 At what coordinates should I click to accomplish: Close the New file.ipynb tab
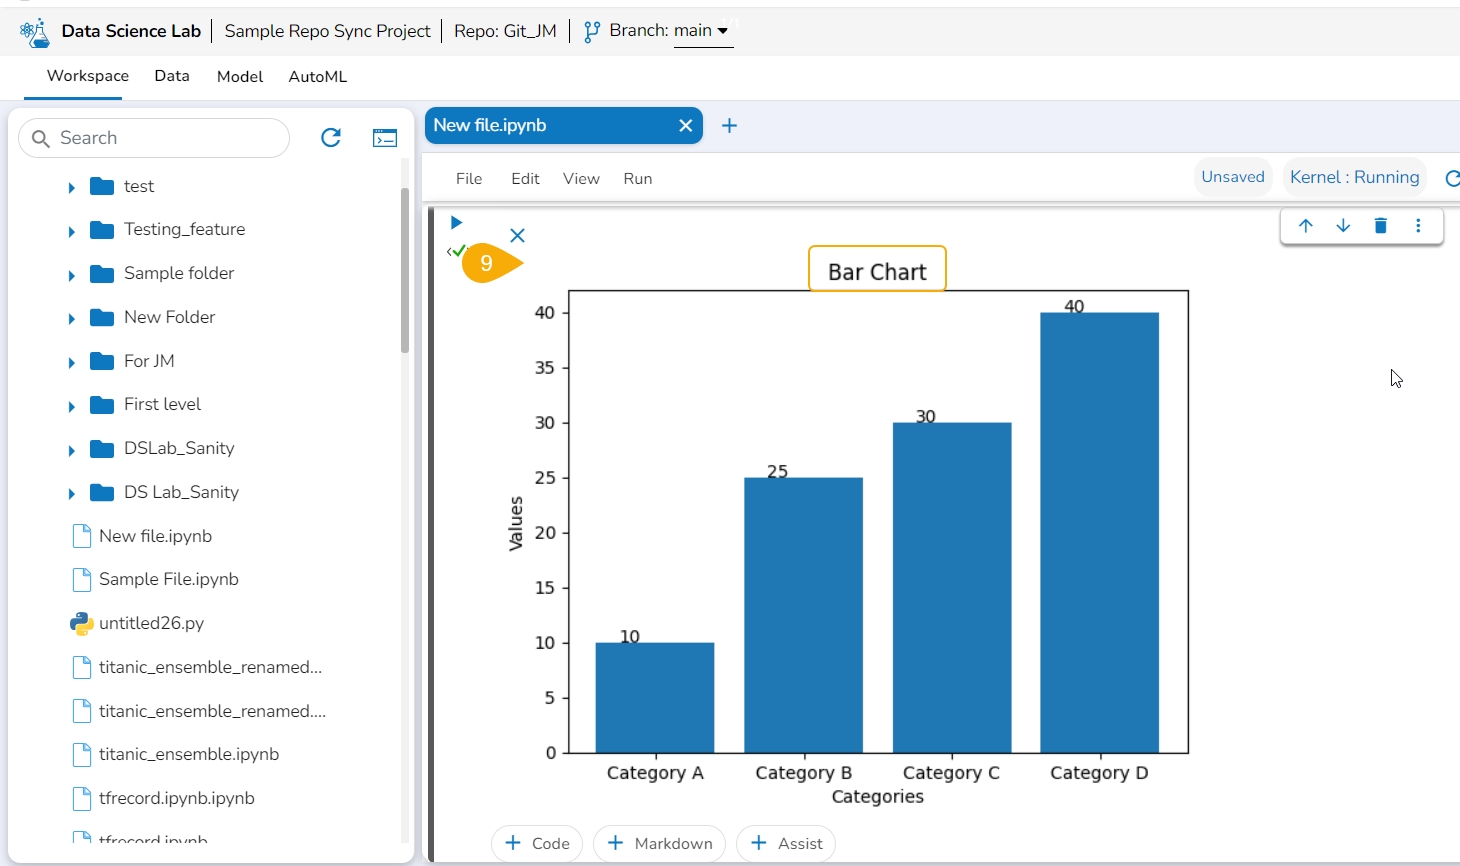click(685, 126)
